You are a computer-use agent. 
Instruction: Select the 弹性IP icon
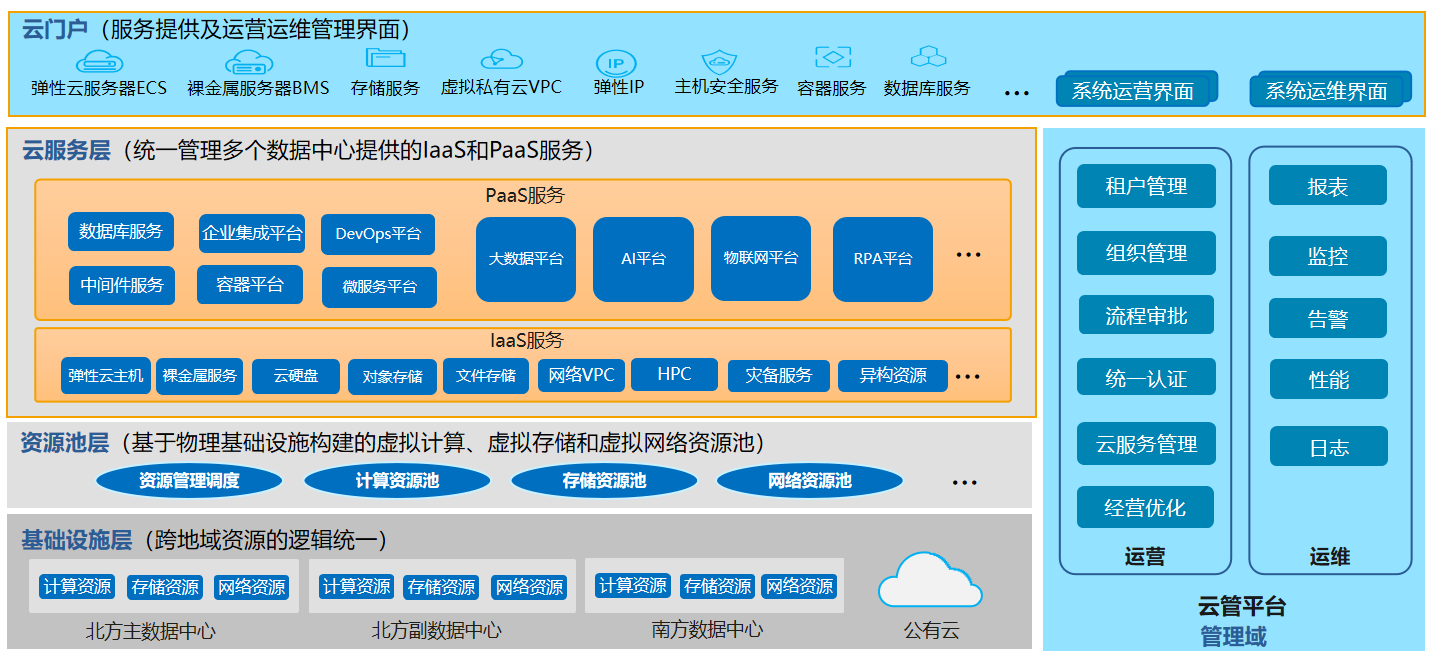point(616,63)
